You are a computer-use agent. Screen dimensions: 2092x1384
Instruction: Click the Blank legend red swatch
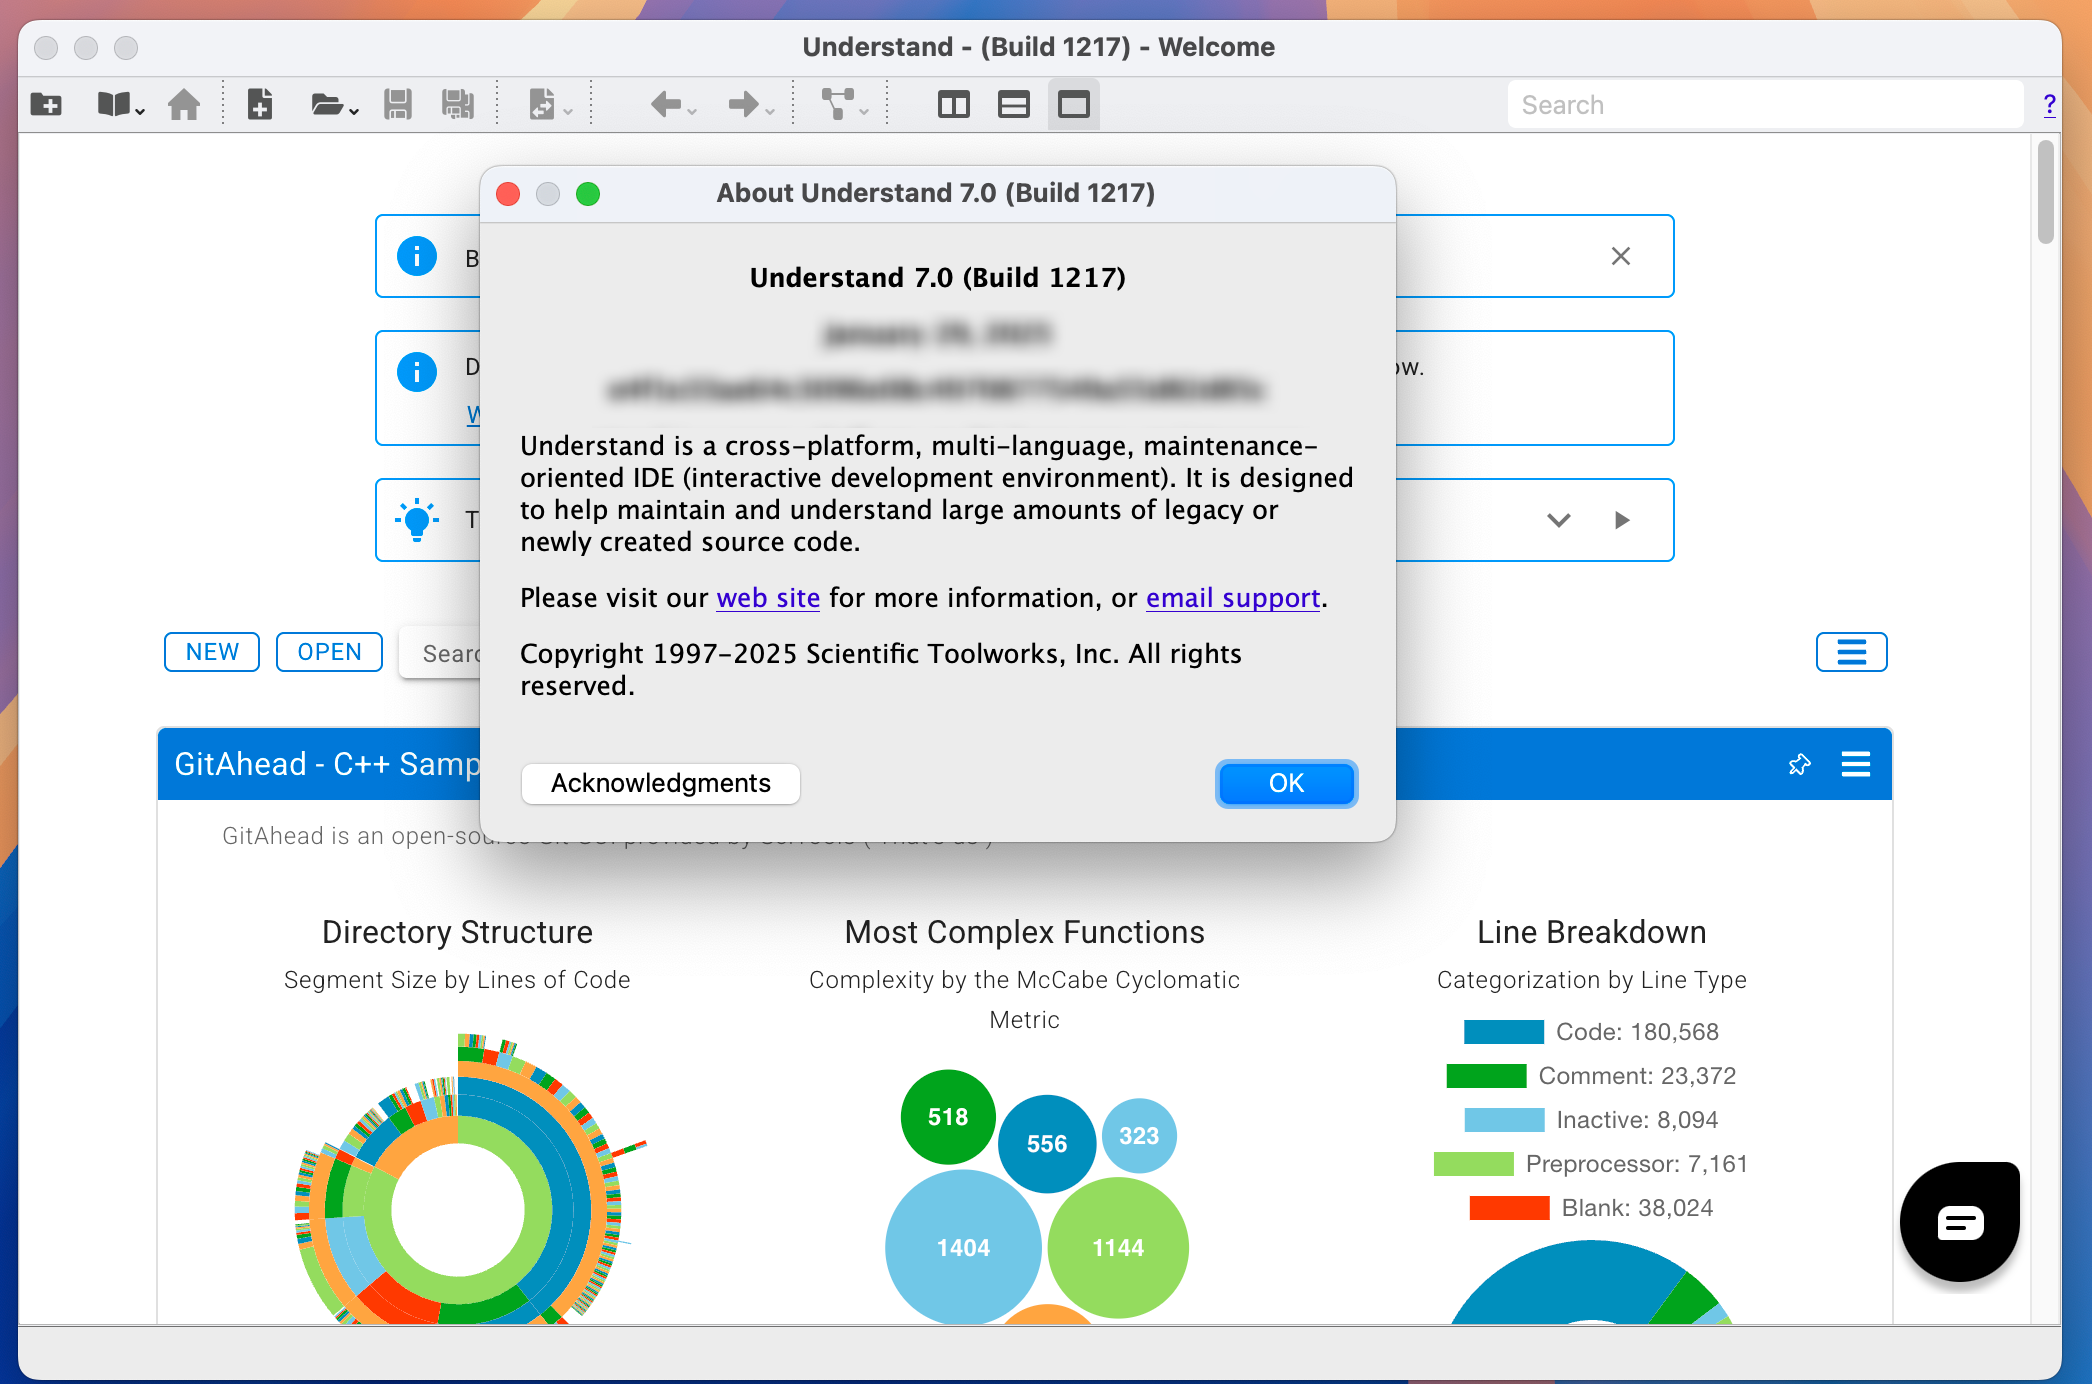(x=1509, y=1208)
